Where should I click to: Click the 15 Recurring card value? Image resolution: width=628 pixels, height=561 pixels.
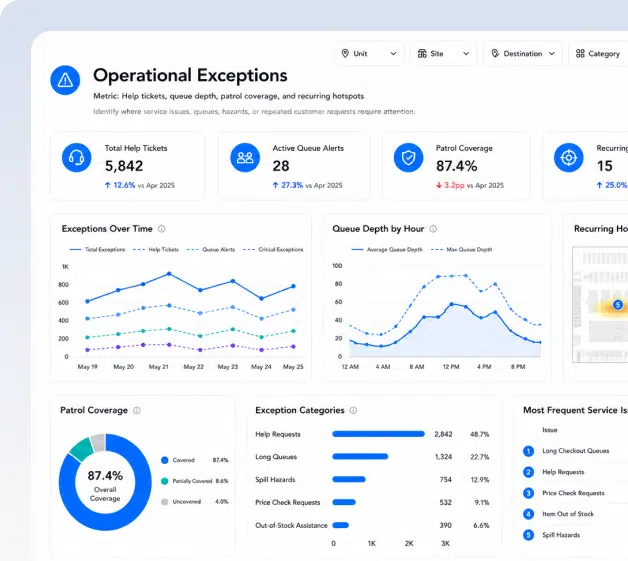(x=604, y=166)
